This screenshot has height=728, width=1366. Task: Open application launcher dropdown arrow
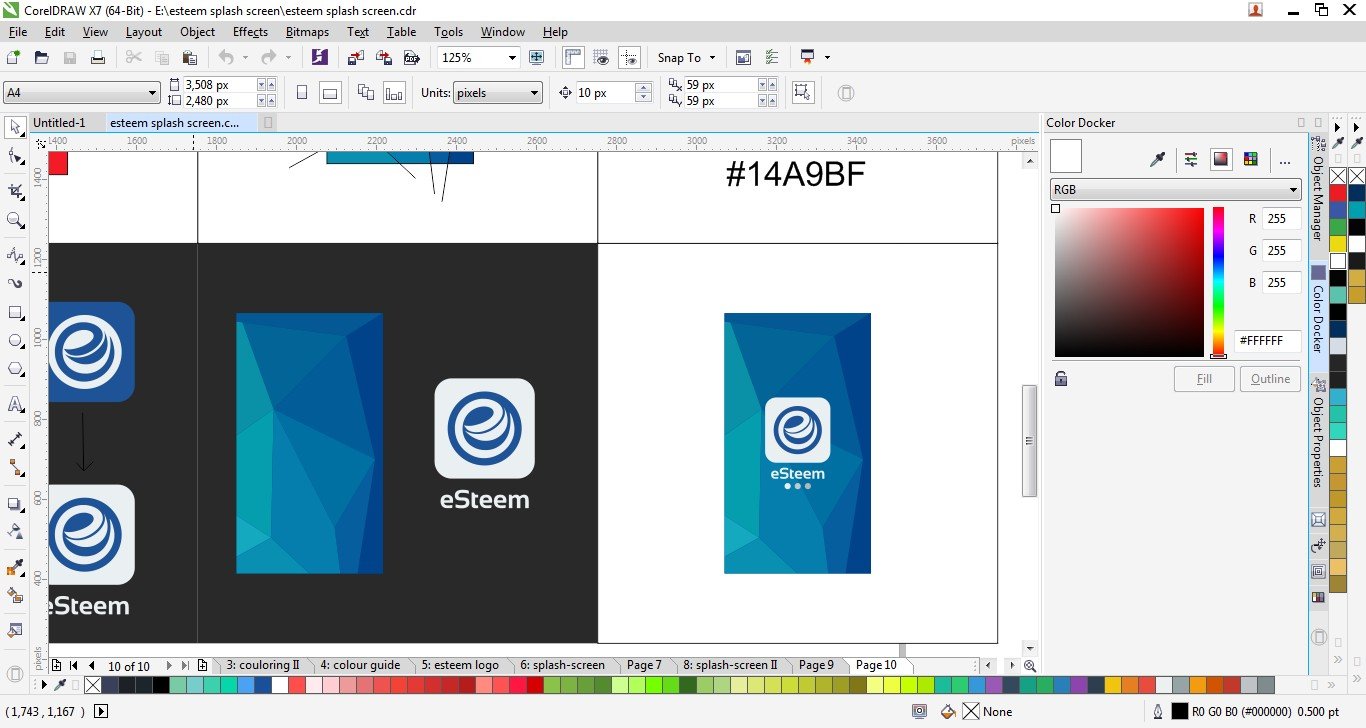(827, 58)
